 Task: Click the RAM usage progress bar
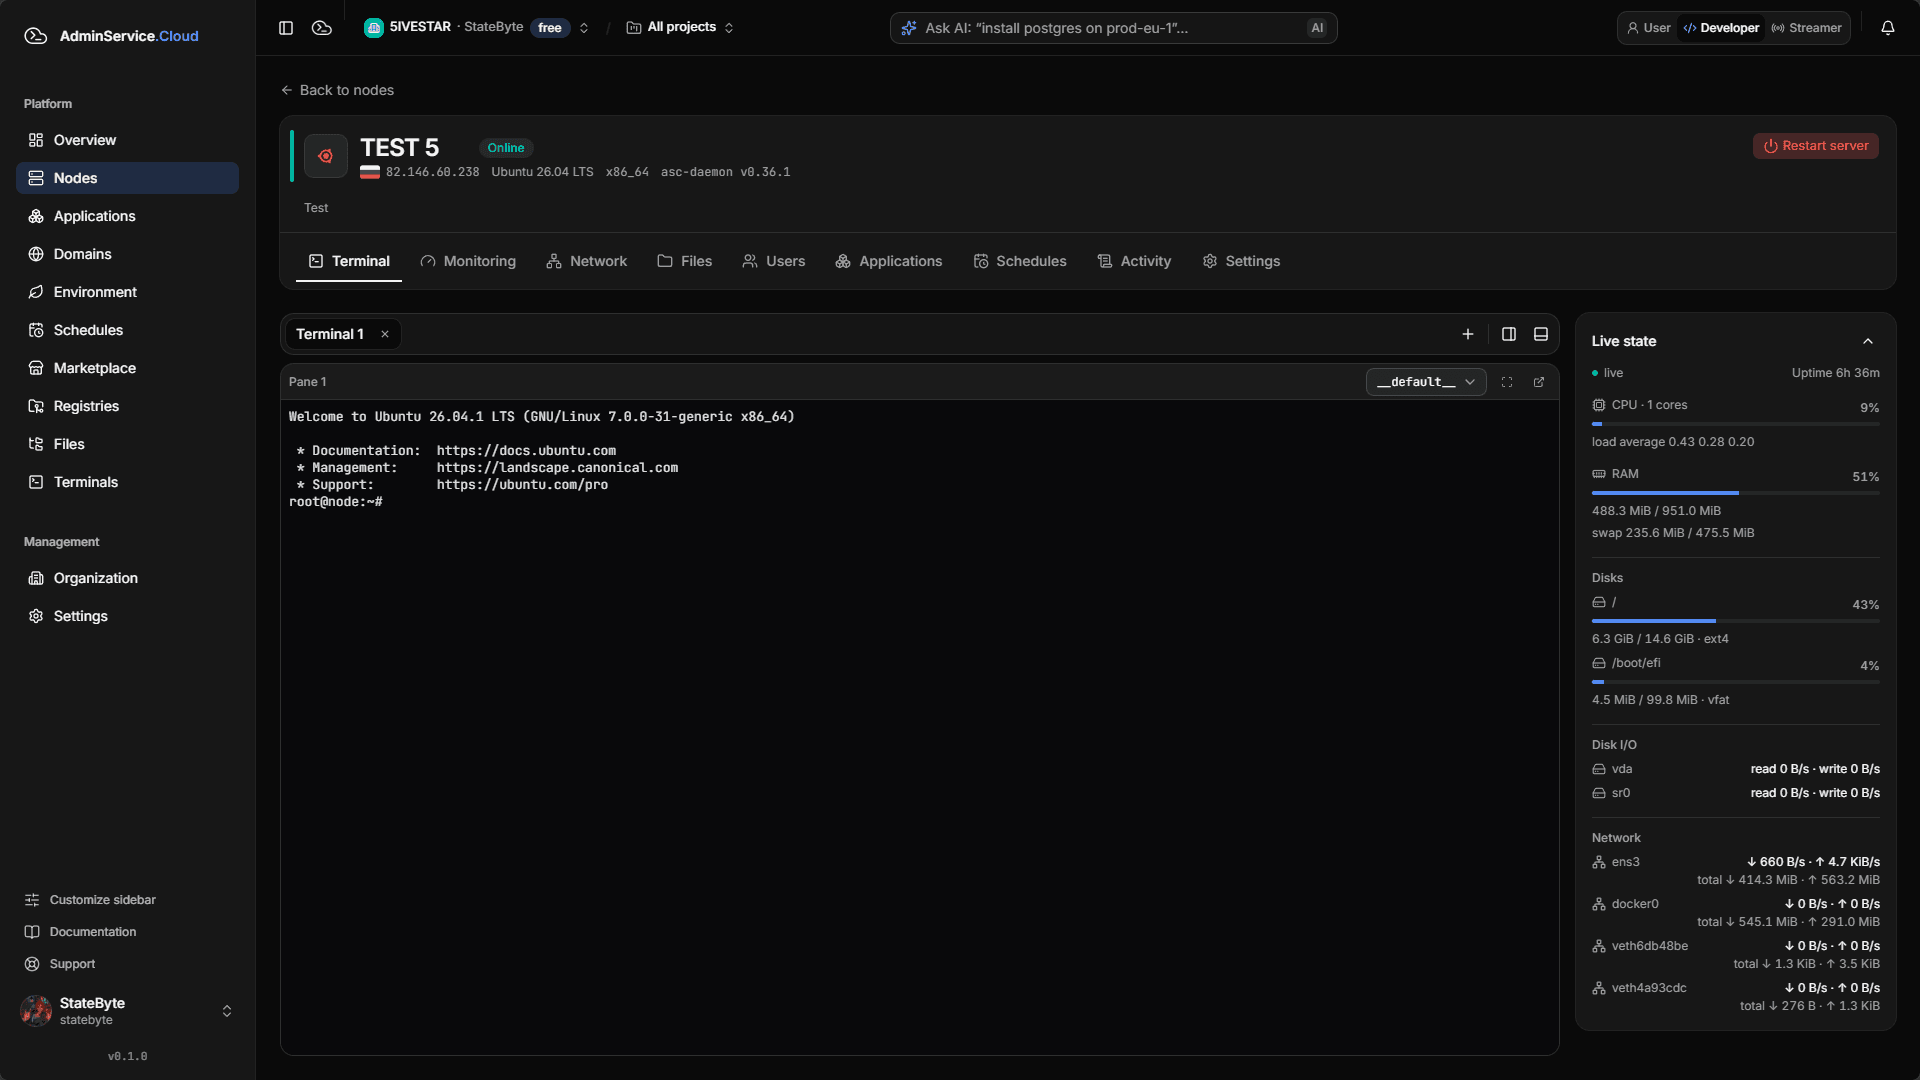point(1736,493)
